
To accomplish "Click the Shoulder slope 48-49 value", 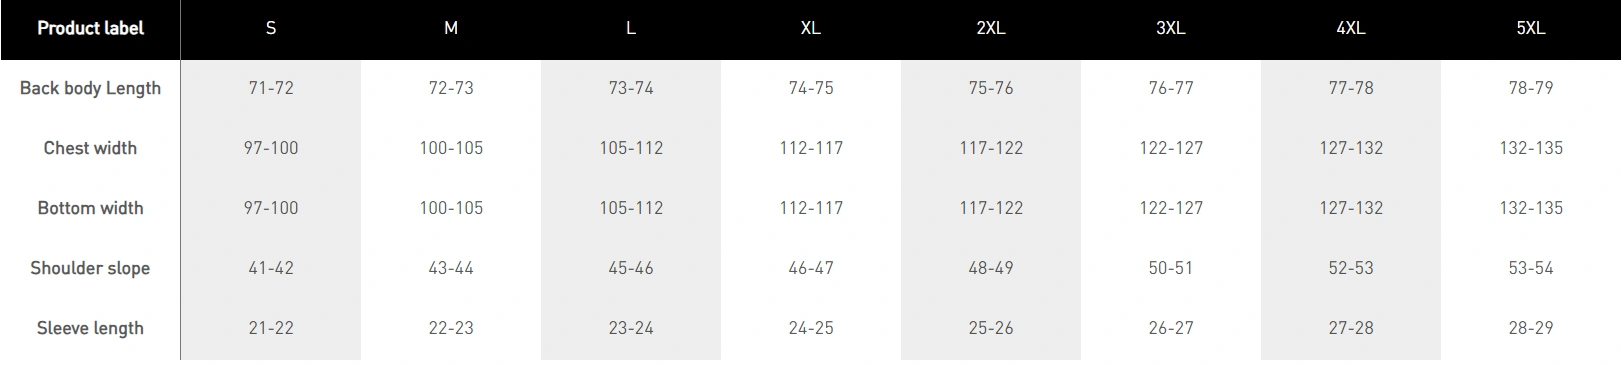I will tap(991, 268).
